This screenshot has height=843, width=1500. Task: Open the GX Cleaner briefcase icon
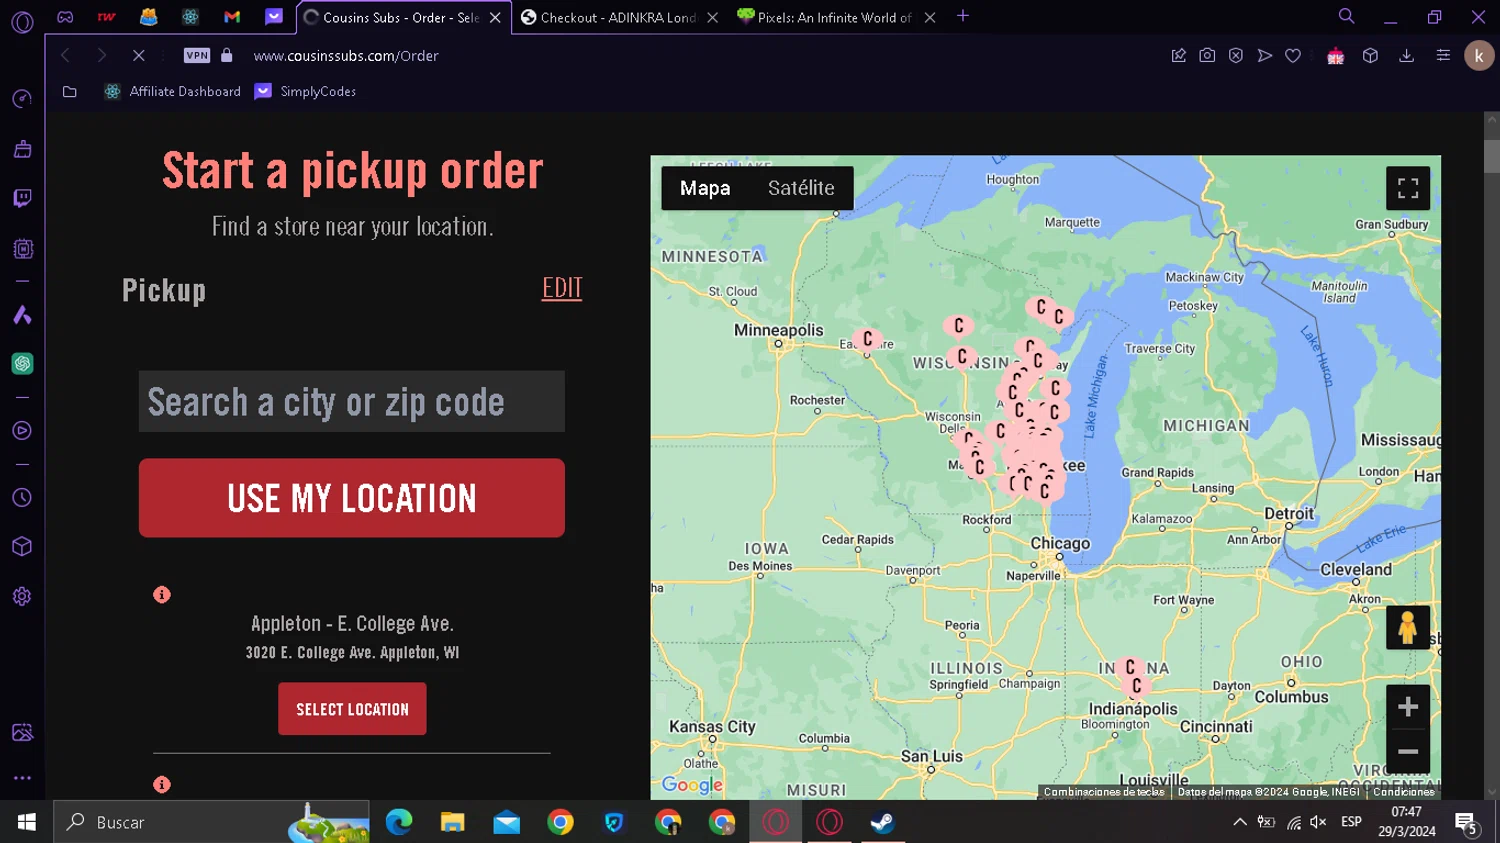(x=22, y=149)
